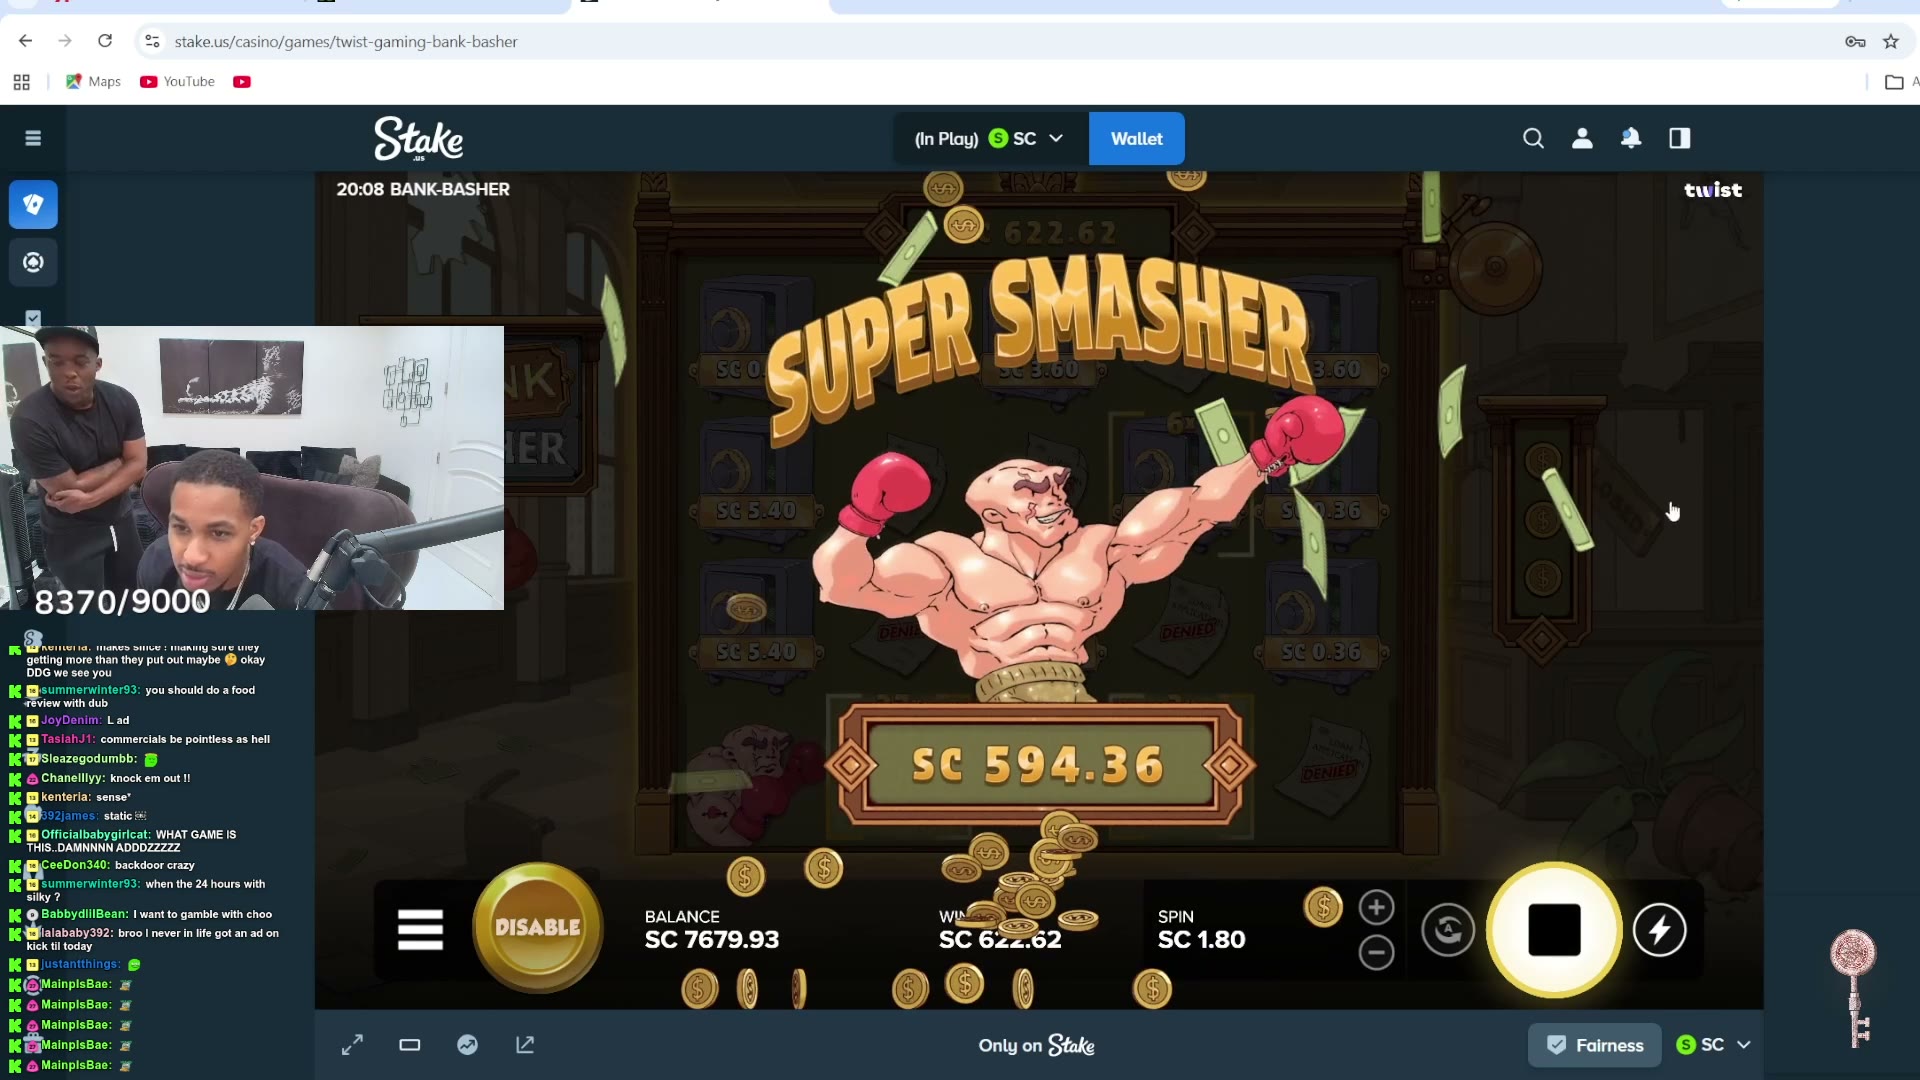This screenshot has height=1080, width=1920.
Task: Increase the spin bet with the plus button
Action: pos(1376,907)
